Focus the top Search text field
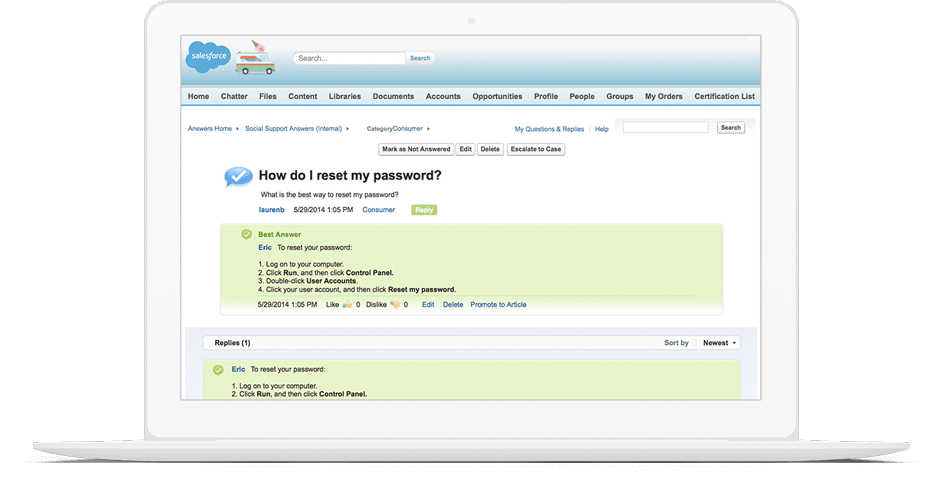Image resolution: width=945 pixels, height=500 pixels. pyautogui.click(x=350, y=58)
